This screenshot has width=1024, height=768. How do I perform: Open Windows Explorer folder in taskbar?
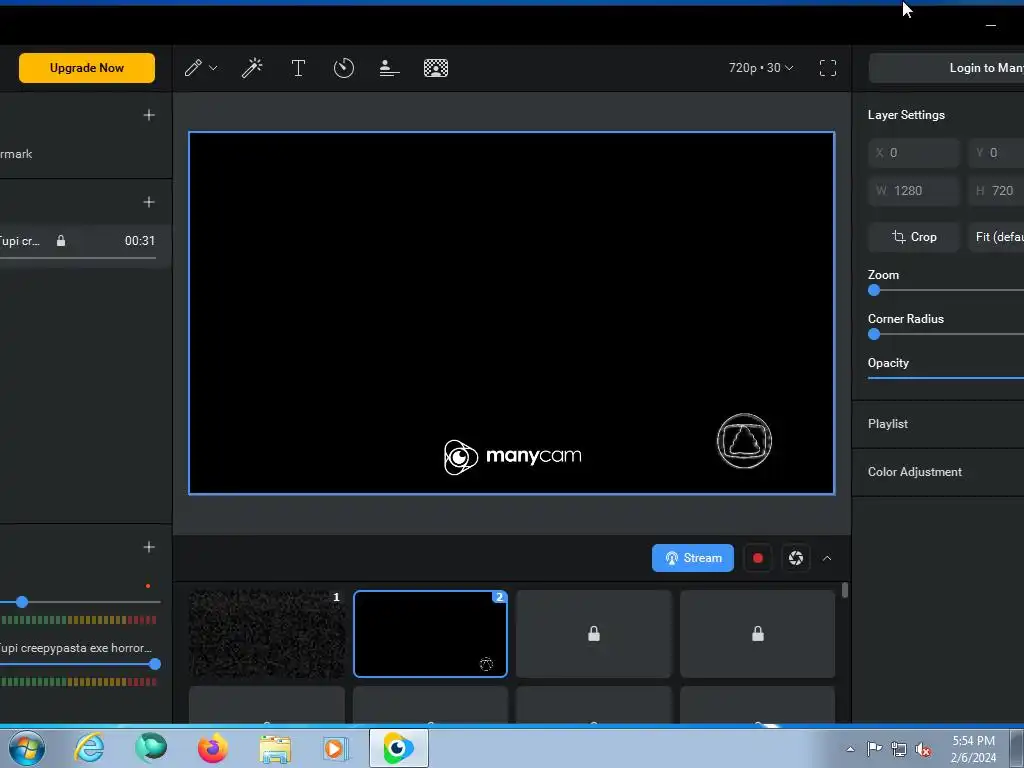pos(275,749)
